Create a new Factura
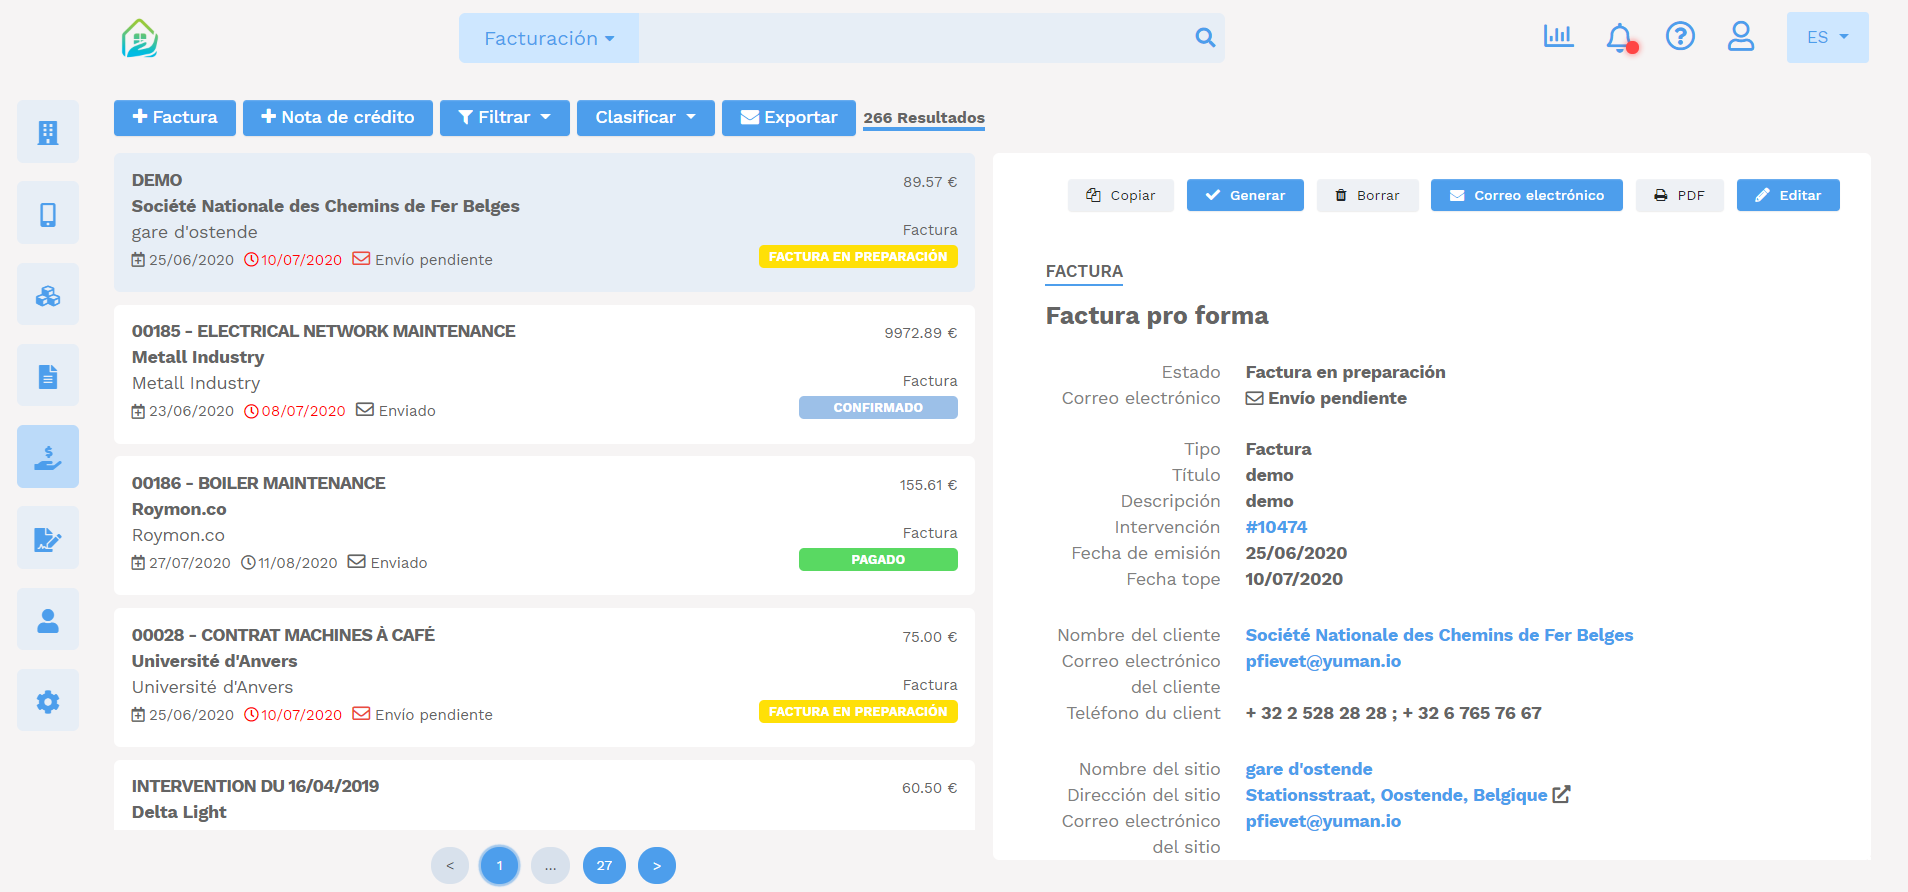Viewport: 1908px width, 892px height. click(175, 118)
